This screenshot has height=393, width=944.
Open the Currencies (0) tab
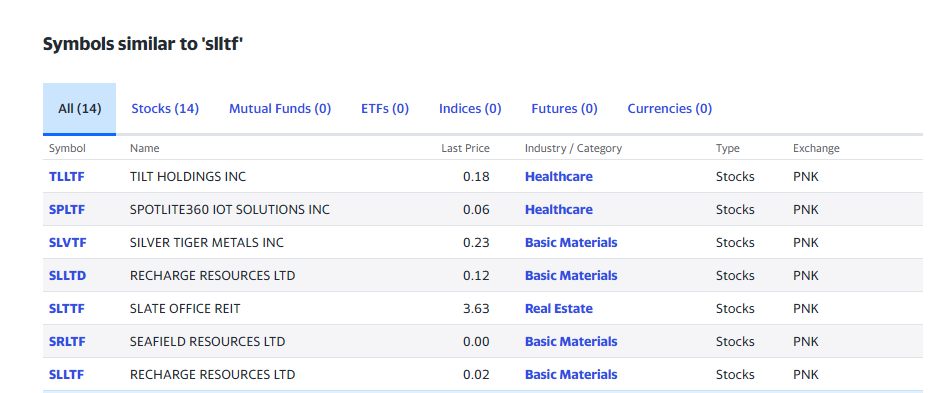tap(669, 109)
